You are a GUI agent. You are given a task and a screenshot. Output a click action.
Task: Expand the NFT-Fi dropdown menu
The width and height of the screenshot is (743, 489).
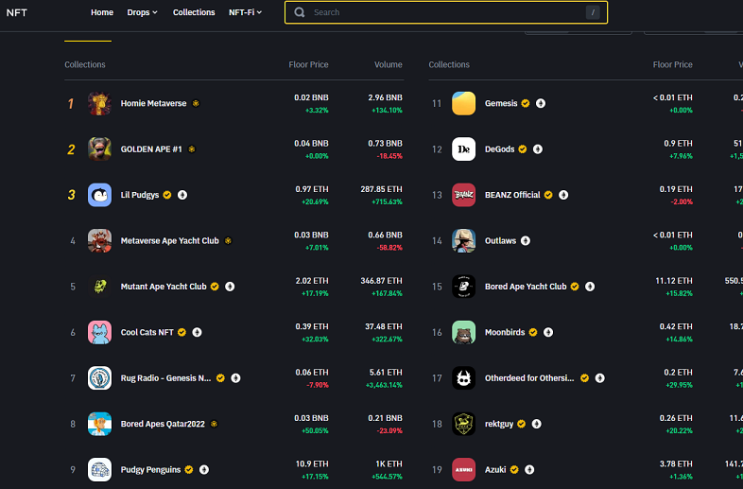[x=245, y=12]
